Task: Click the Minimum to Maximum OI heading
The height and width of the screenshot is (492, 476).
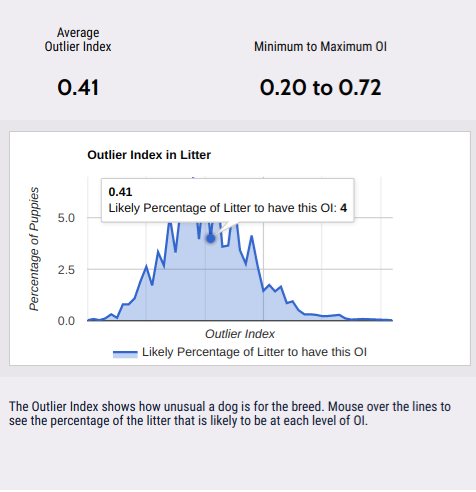Action: (320, 47)
